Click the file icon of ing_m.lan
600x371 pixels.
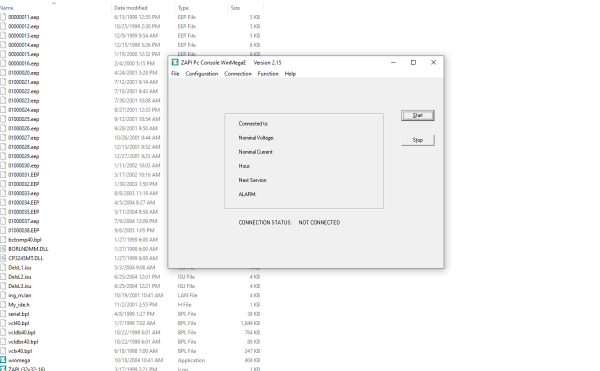click(x=3, y=295)
